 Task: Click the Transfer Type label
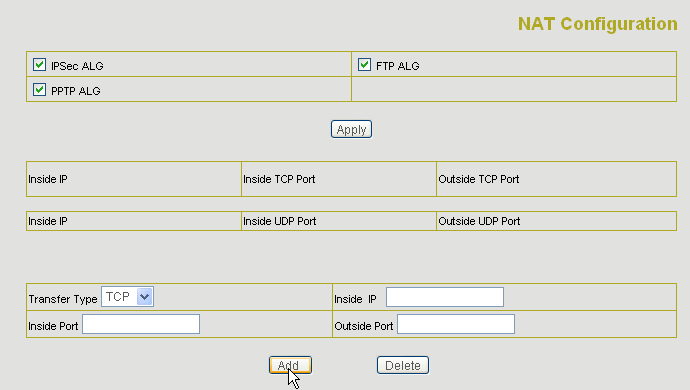tap(63, 299)
